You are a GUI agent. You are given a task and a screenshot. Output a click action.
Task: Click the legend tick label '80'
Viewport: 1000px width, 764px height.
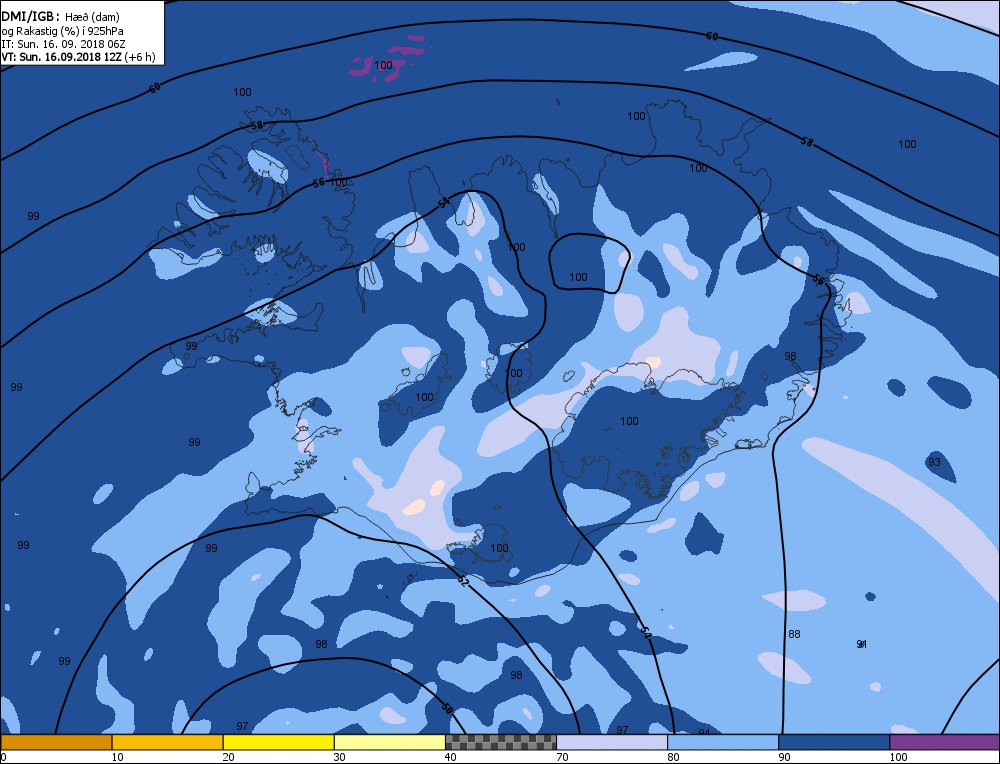[673, 757]
